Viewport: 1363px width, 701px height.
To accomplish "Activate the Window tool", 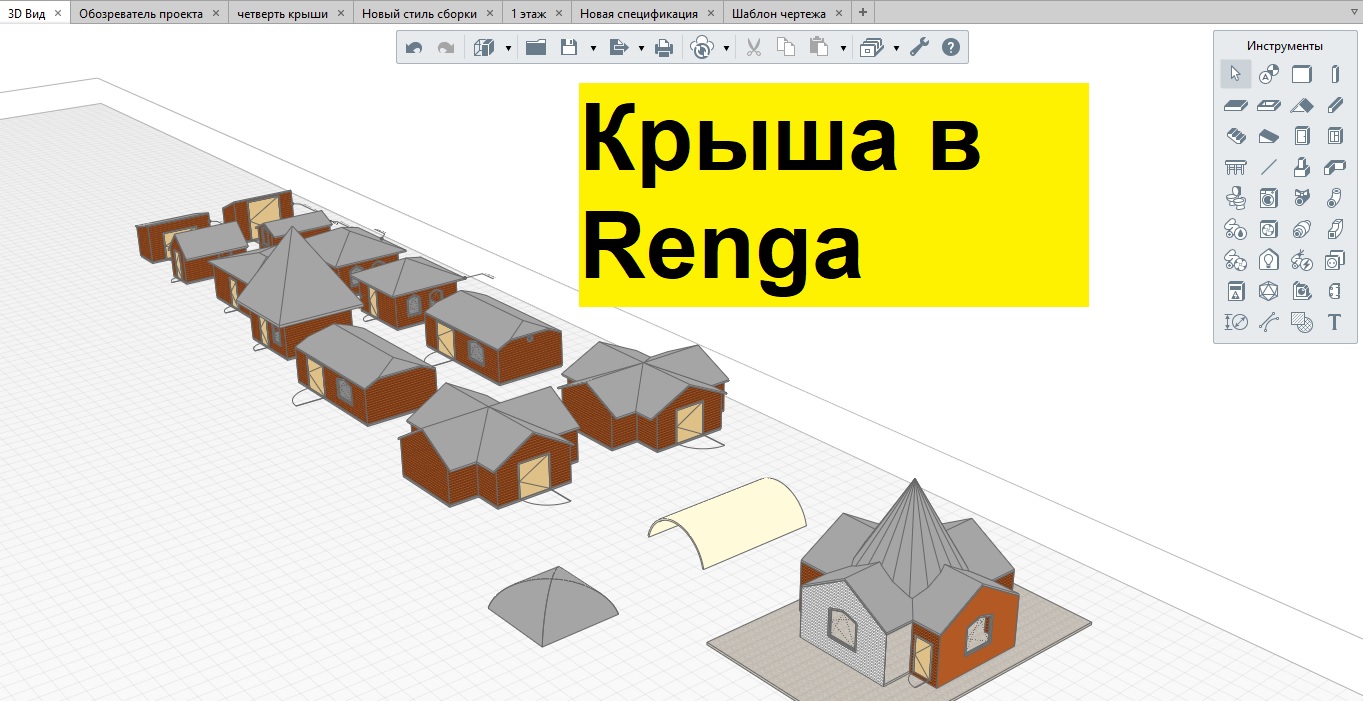I will pos(1334,136).
